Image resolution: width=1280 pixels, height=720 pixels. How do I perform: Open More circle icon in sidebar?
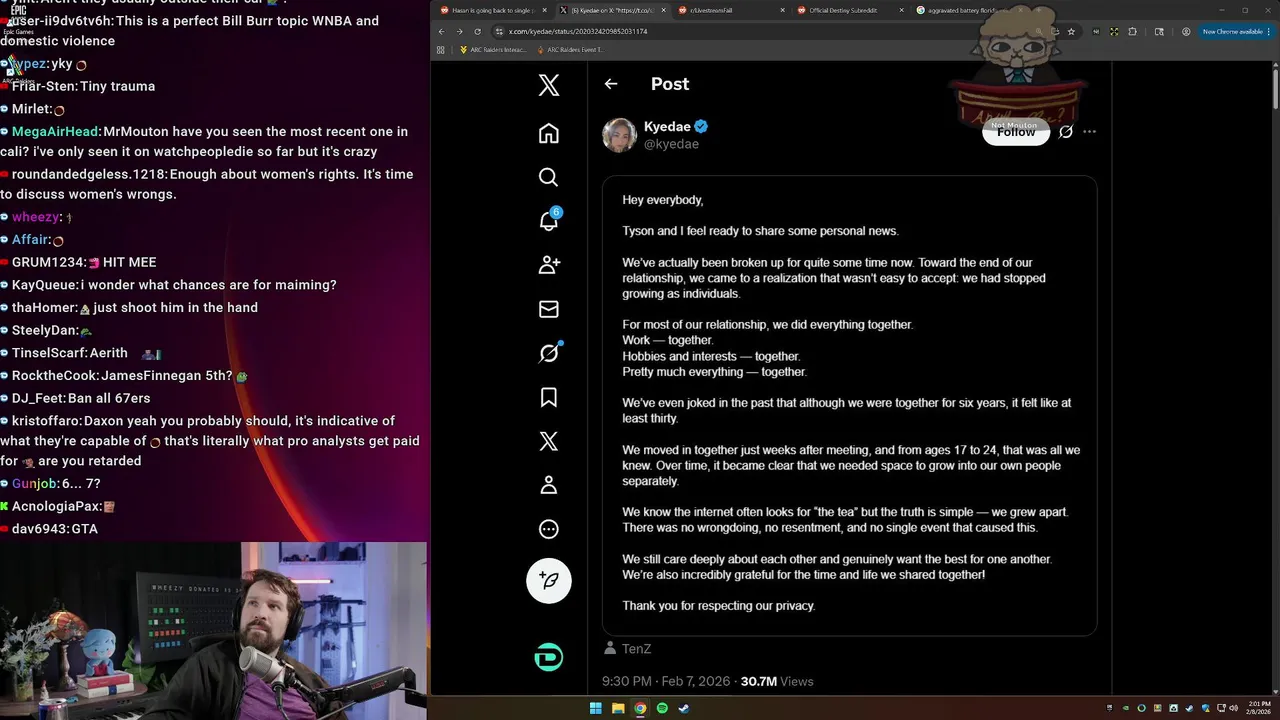click(x=549, y=529)
